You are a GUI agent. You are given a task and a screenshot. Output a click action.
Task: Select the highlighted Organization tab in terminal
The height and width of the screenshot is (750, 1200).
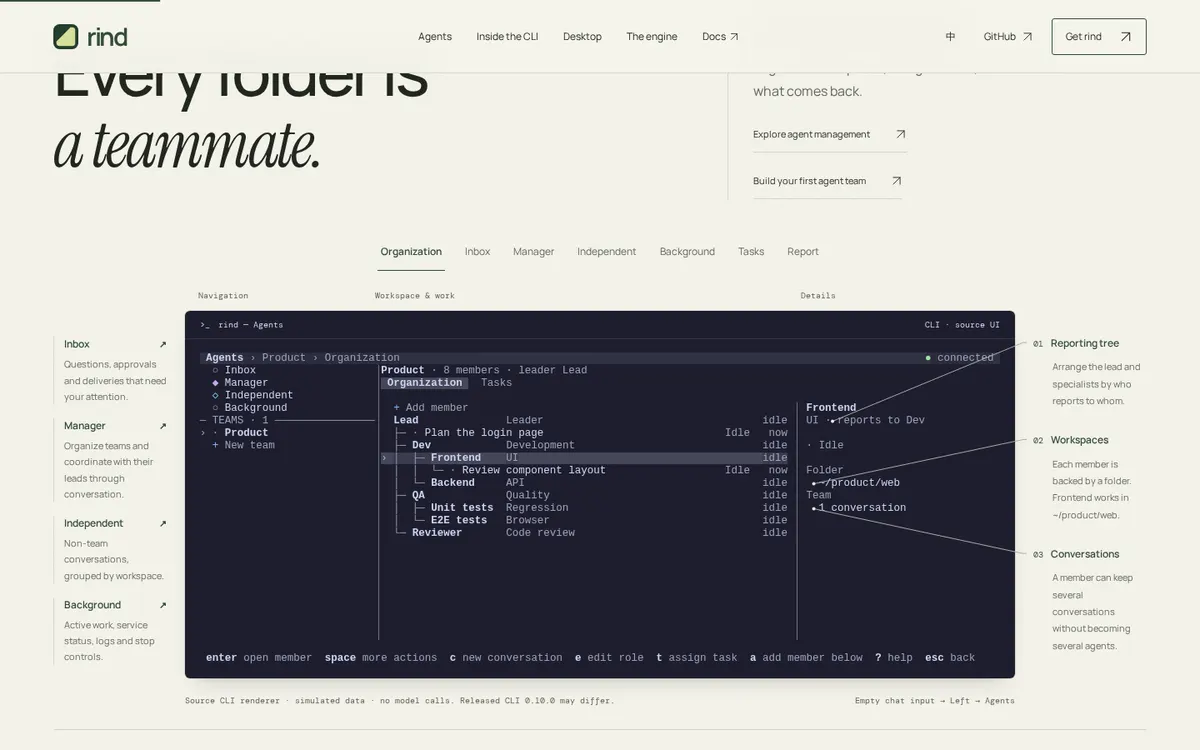click(x=425, y=383)
